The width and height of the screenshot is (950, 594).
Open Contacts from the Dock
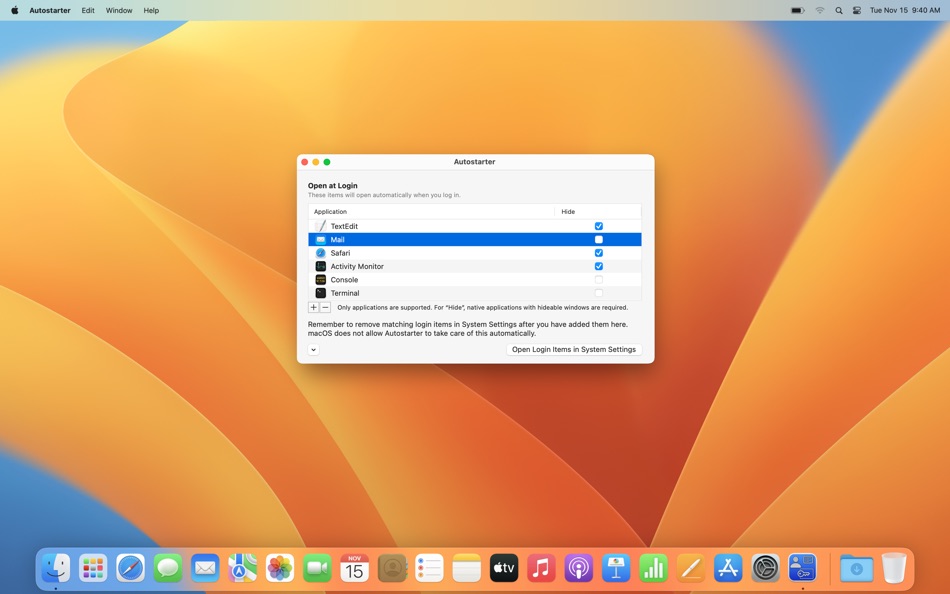tap(392, 569)
